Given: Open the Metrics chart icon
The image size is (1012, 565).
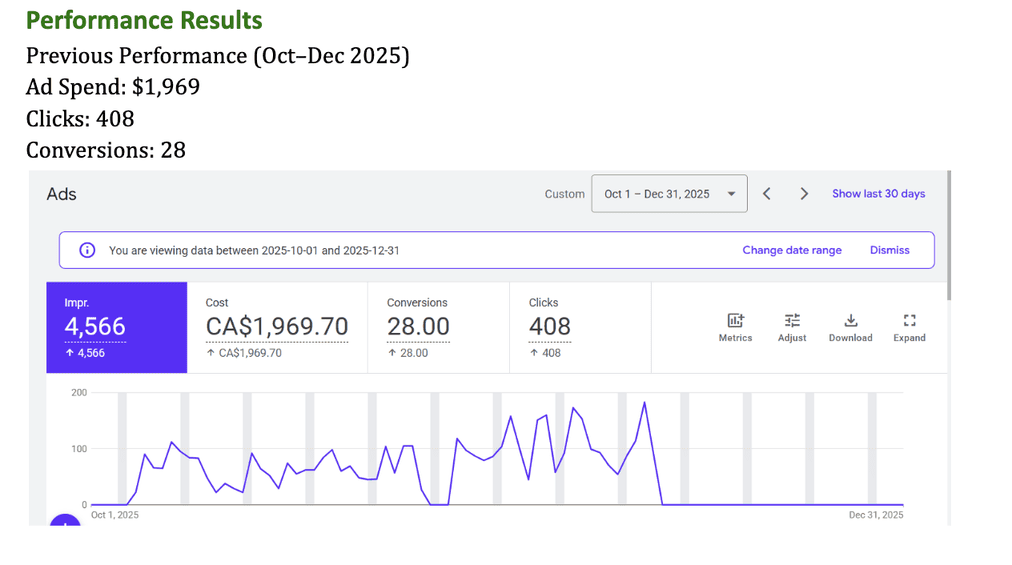Looking at the screenshot, I should click(x=735, y=320).
